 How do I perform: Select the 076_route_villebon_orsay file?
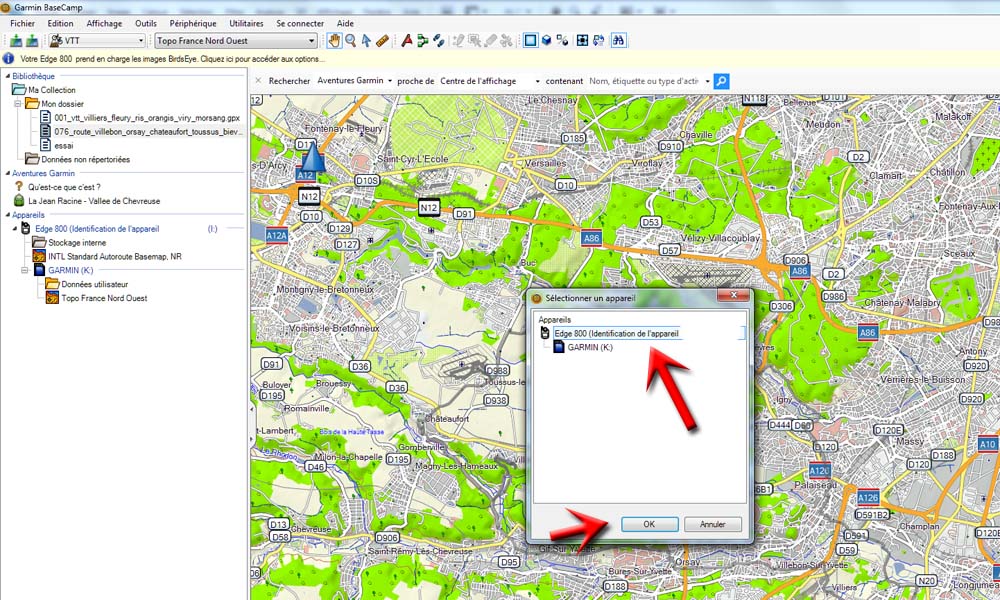148,132
